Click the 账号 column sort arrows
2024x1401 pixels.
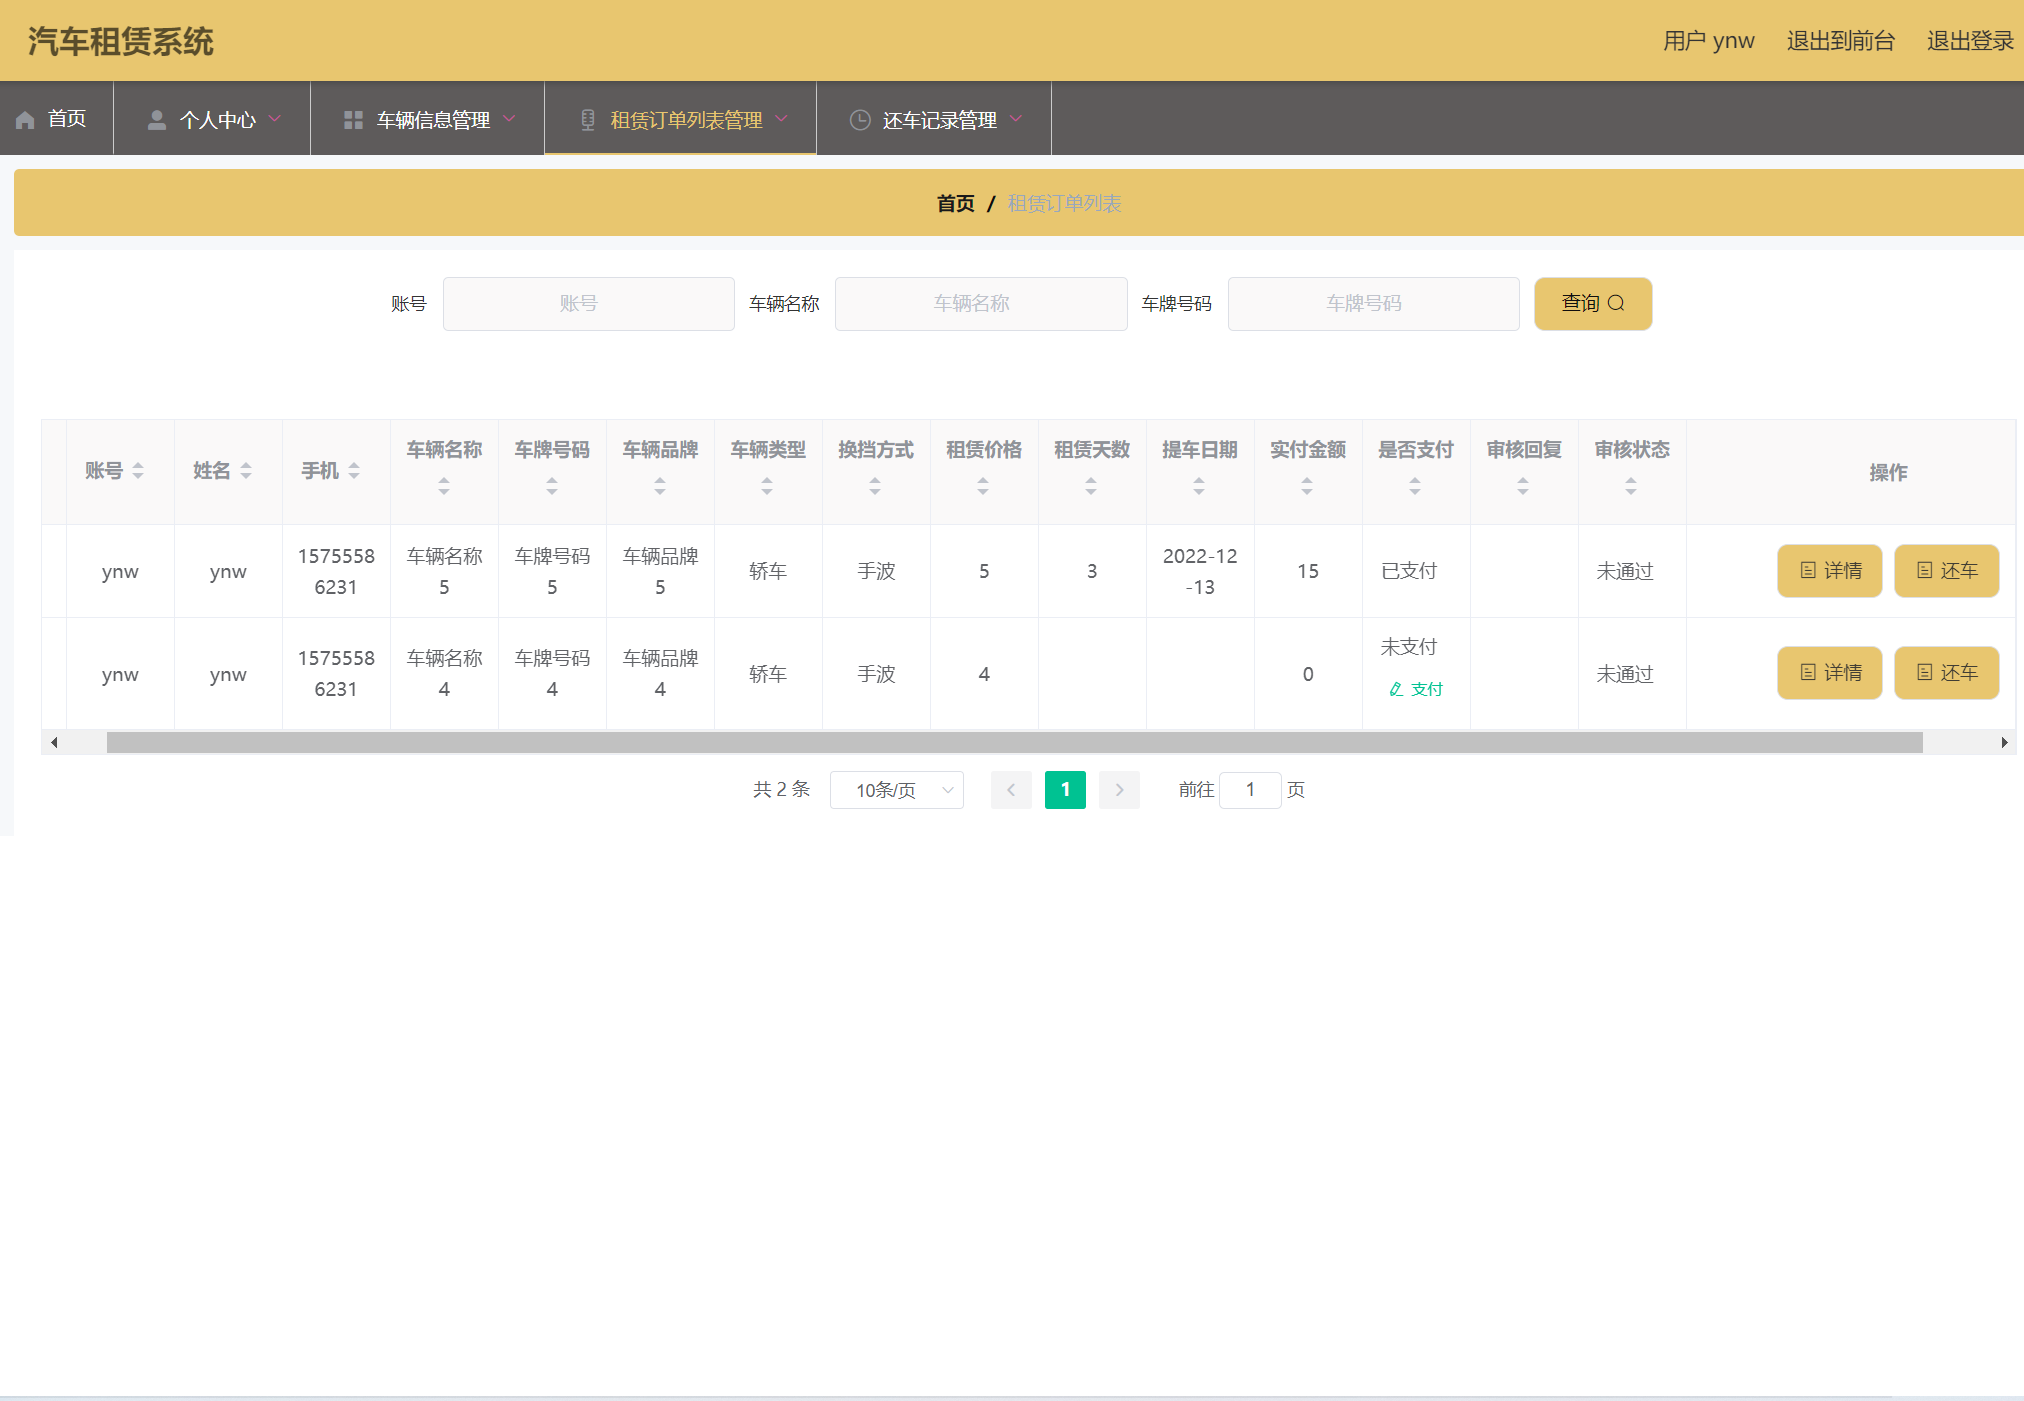[x=138, y=471]
